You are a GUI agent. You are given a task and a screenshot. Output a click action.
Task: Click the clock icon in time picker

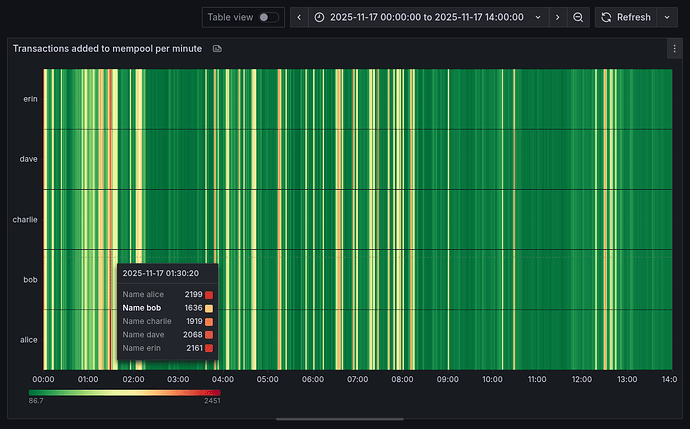click(x=319, y=17)
